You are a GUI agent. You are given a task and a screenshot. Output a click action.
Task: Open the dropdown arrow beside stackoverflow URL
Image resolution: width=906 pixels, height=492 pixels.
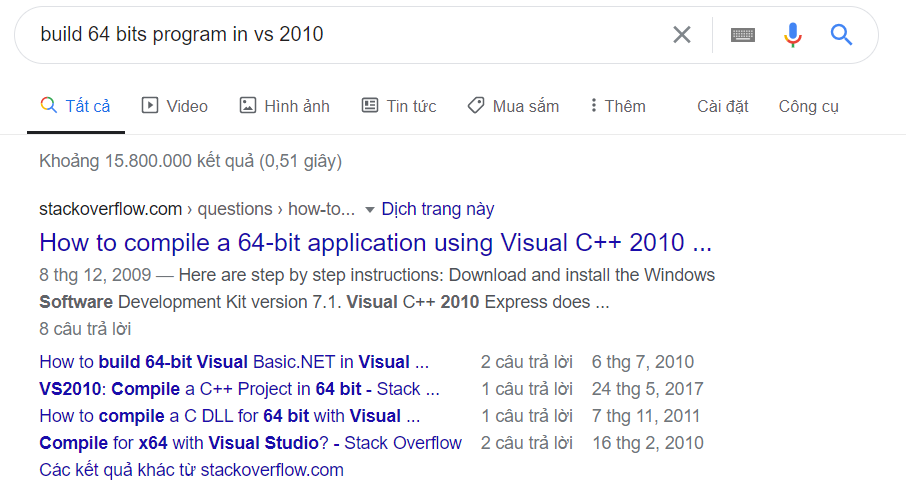[370, 210]
